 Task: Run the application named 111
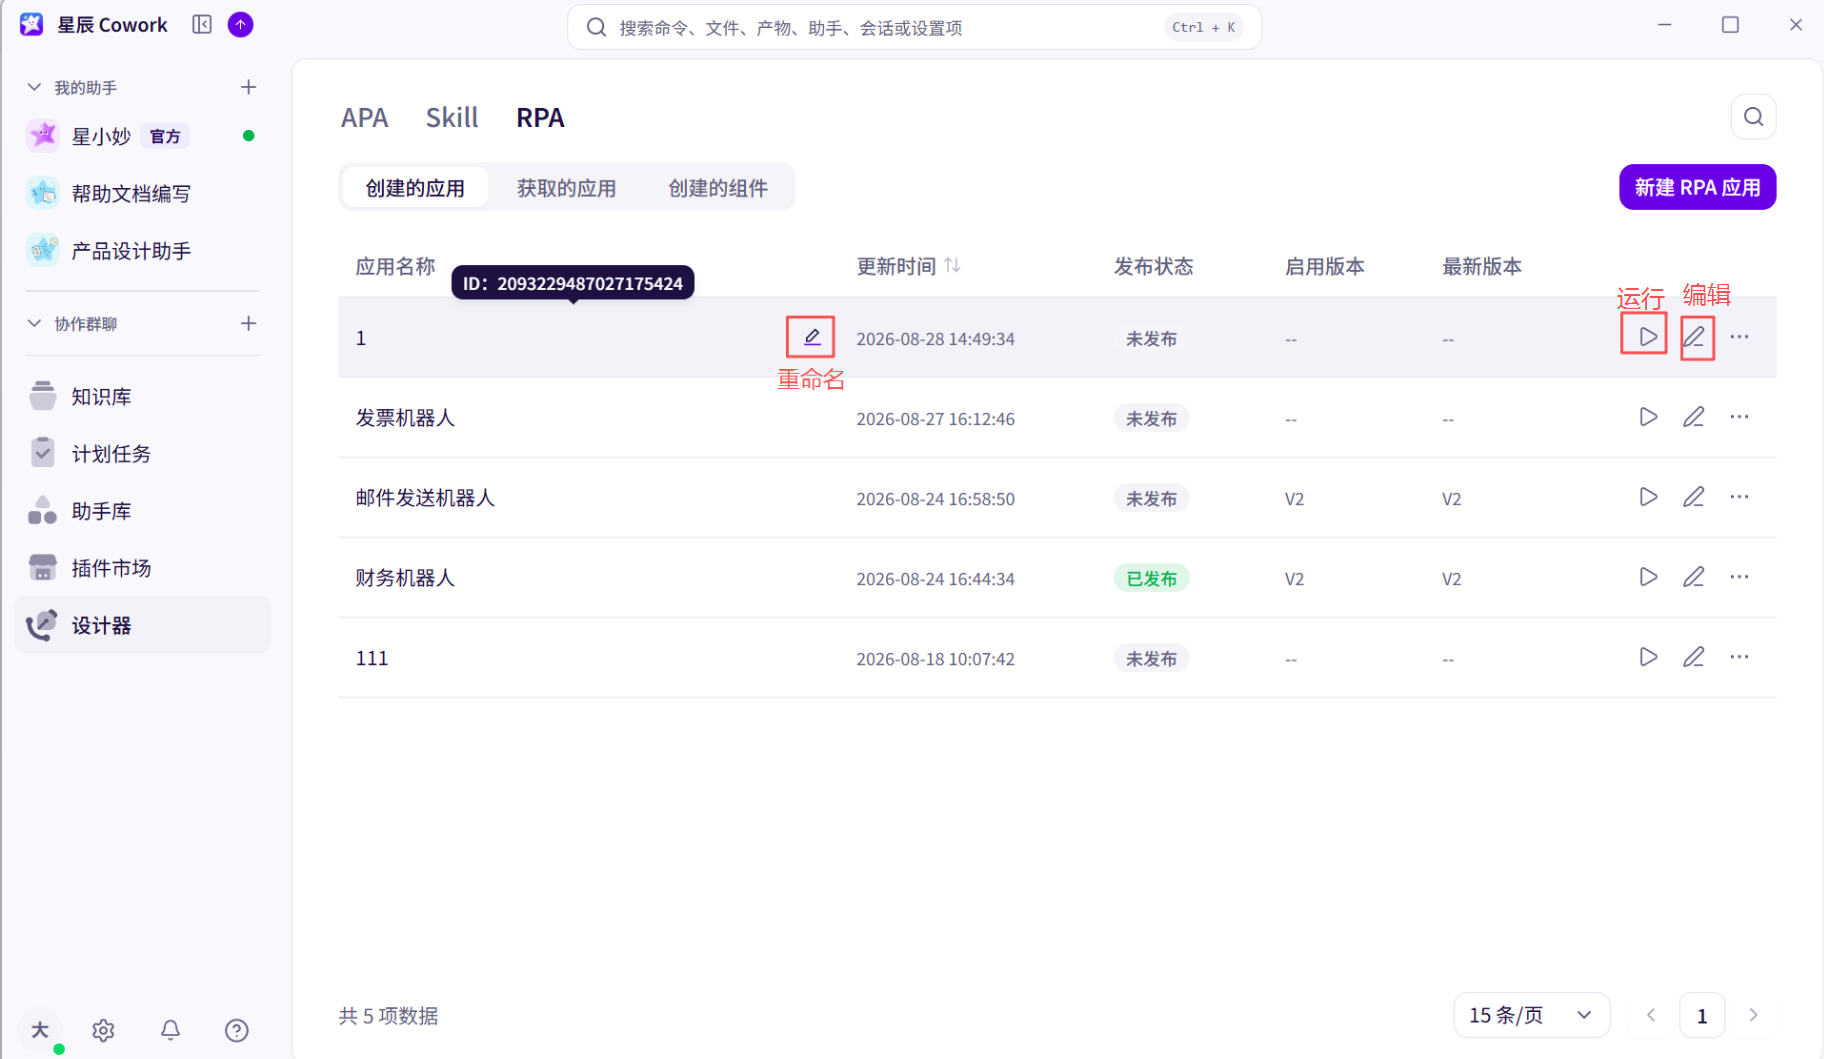click(x=1648, y=657)
